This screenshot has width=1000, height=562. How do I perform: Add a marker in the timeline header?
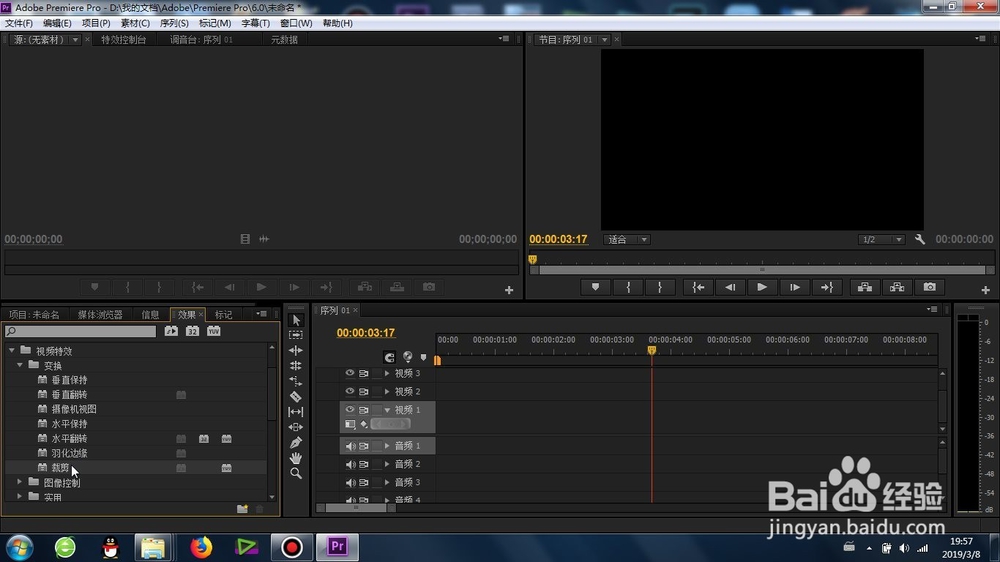click(423, 358)
